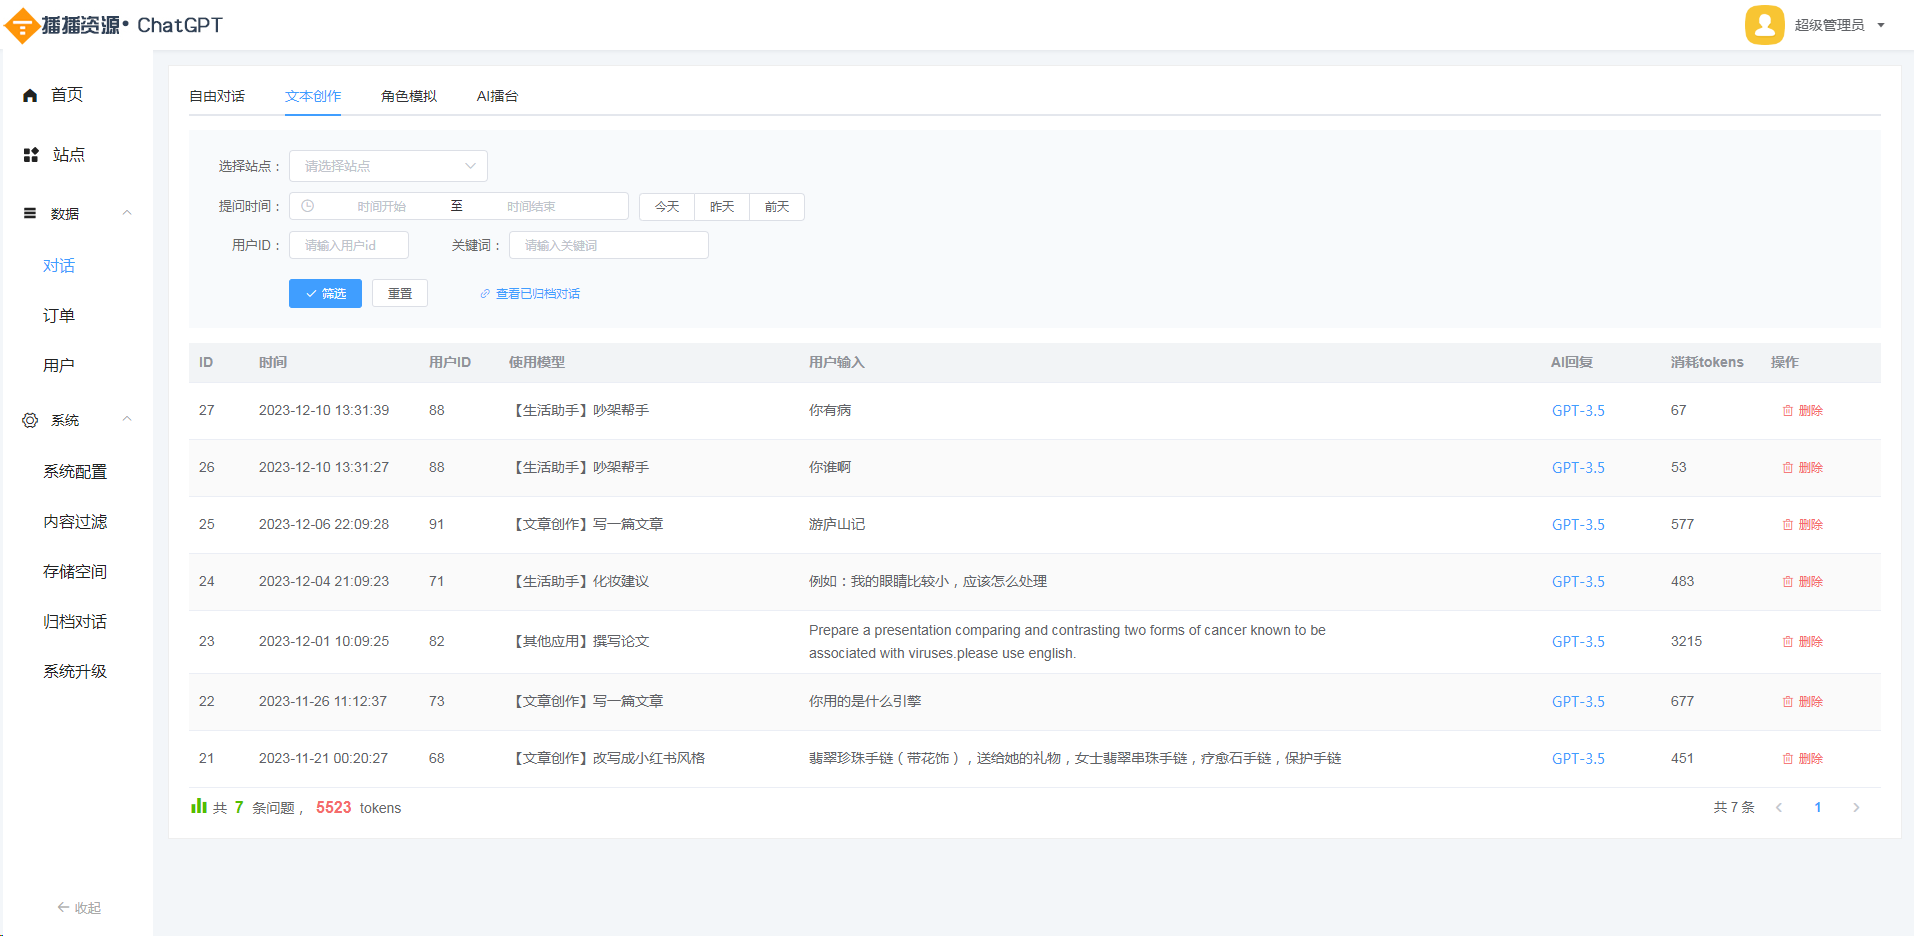
Task: Switch to the 角色模拟 tab
Action: point(409,96)
